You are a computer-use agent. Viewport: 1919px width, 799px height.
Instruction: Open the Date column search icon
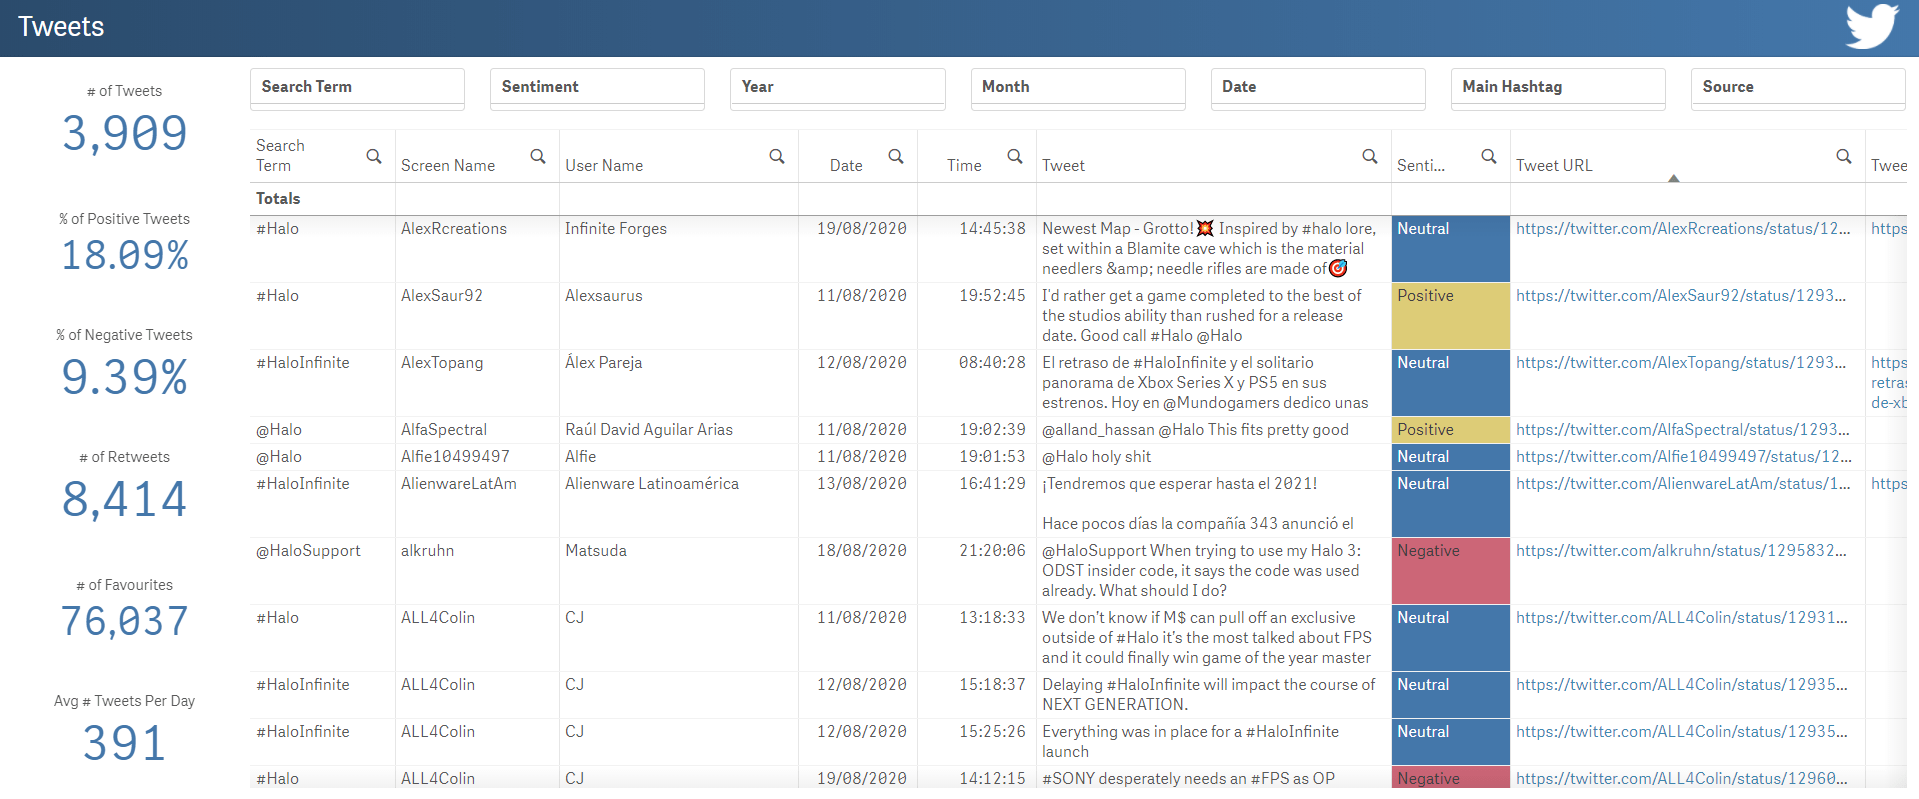pyautogui.click(x=896, y=156)
